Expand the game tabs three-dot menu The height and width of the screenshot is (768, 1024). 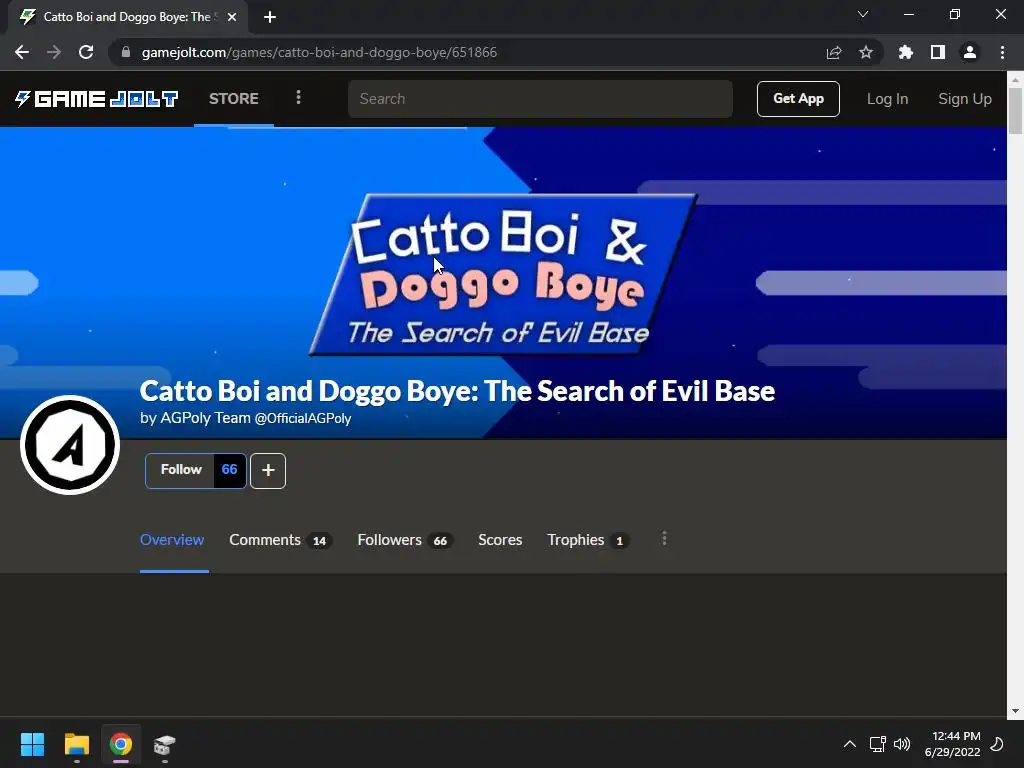664,539
